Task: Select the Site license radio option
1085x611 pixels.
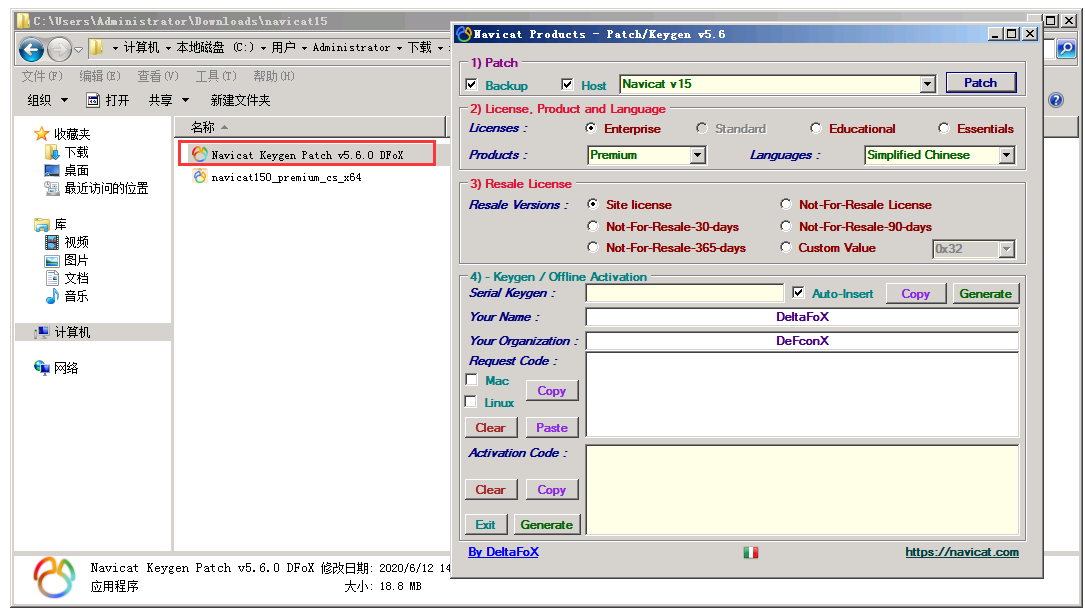Action: (x=593, y=204)
